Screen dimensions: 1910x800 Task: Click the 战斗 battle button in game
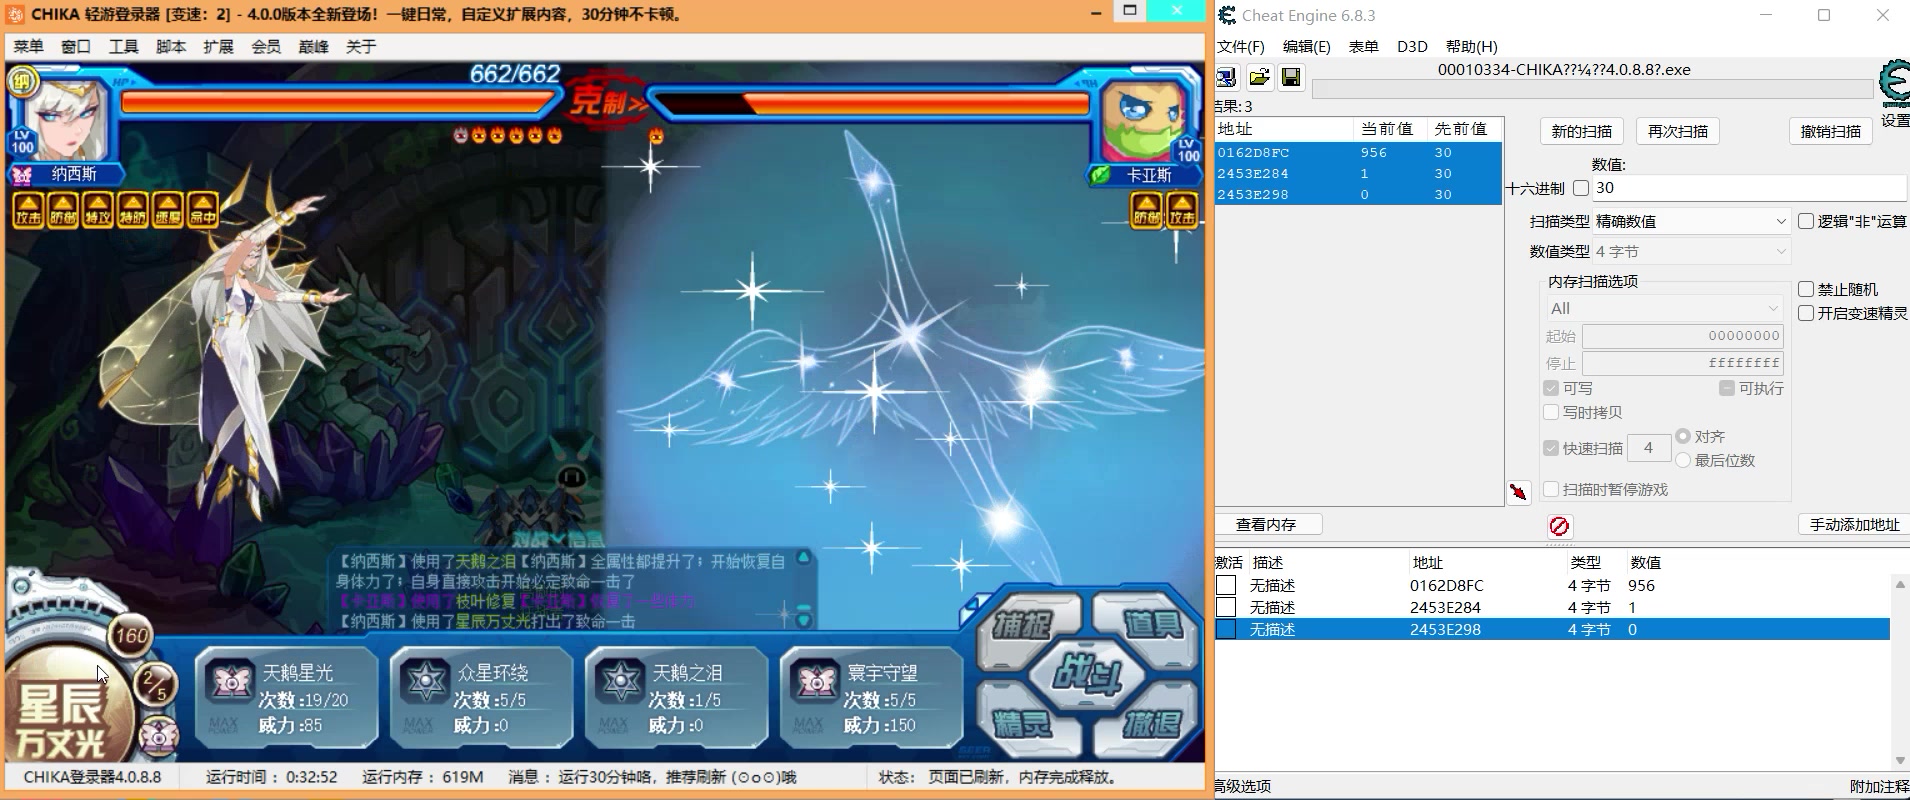(x=1086, y=673)
